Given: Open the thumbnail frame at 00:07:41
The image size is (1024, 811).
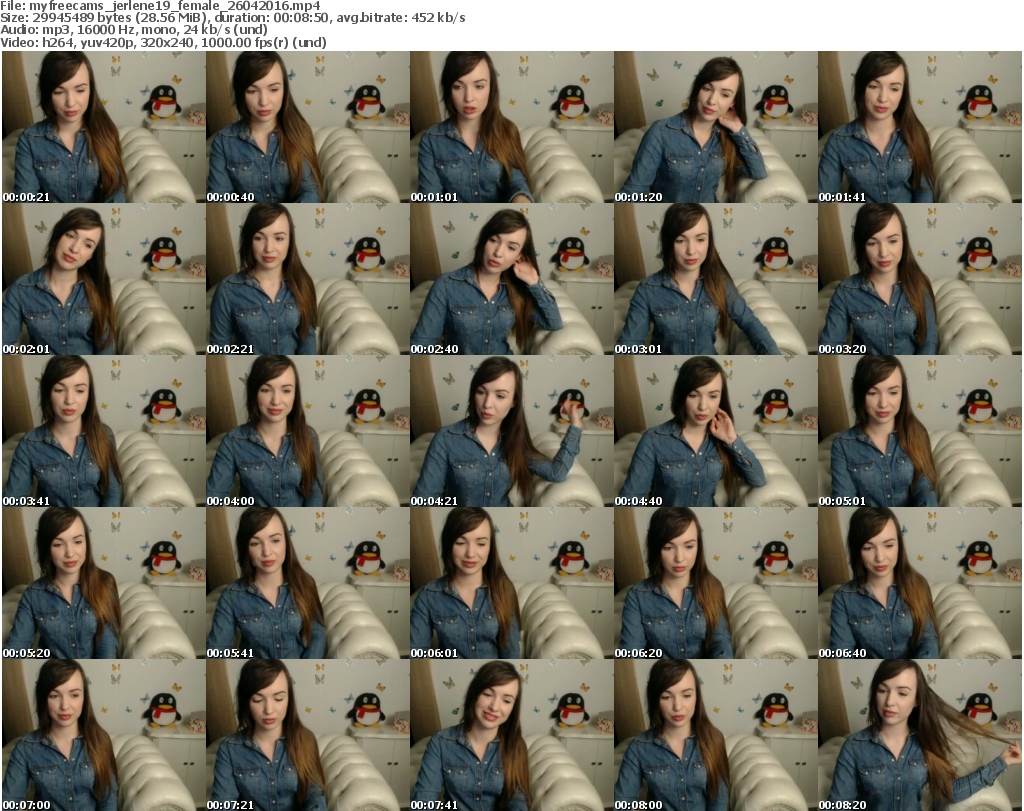Looking at the screenshot, I should tap(512, 735).
